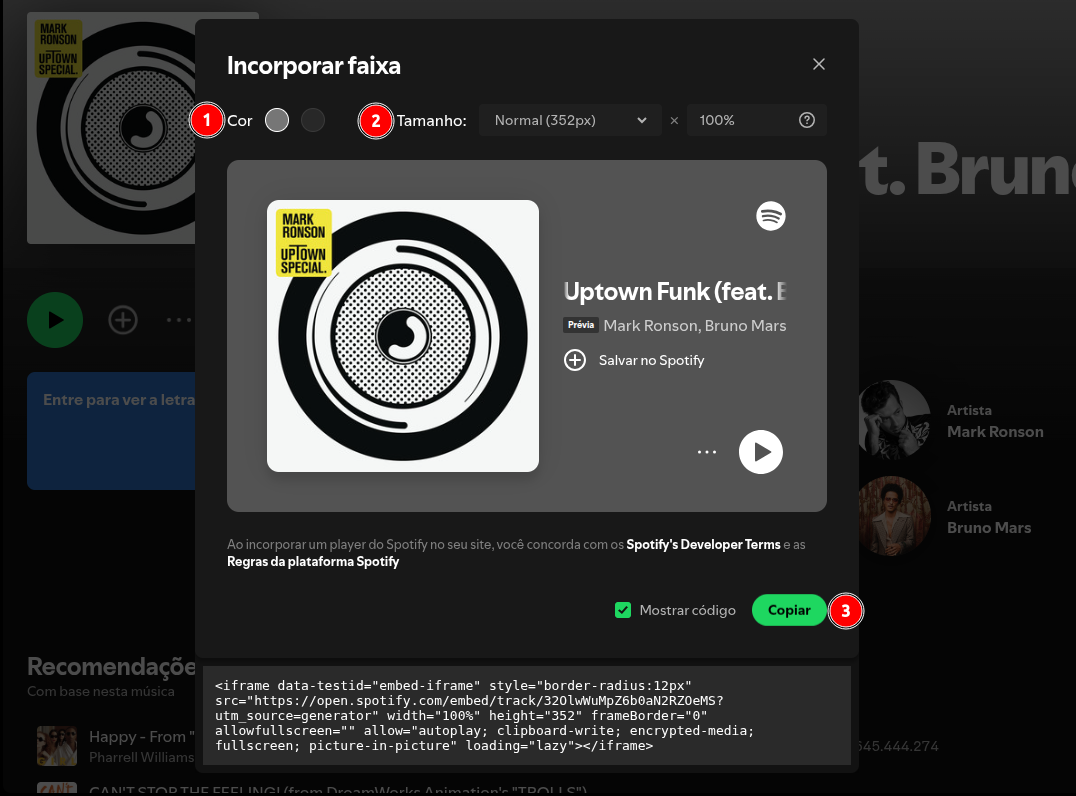Image resolution: width=1076 pixels, height=796 pixels.
Task: Play the preview in the embed player
Action: pos(760,452)
